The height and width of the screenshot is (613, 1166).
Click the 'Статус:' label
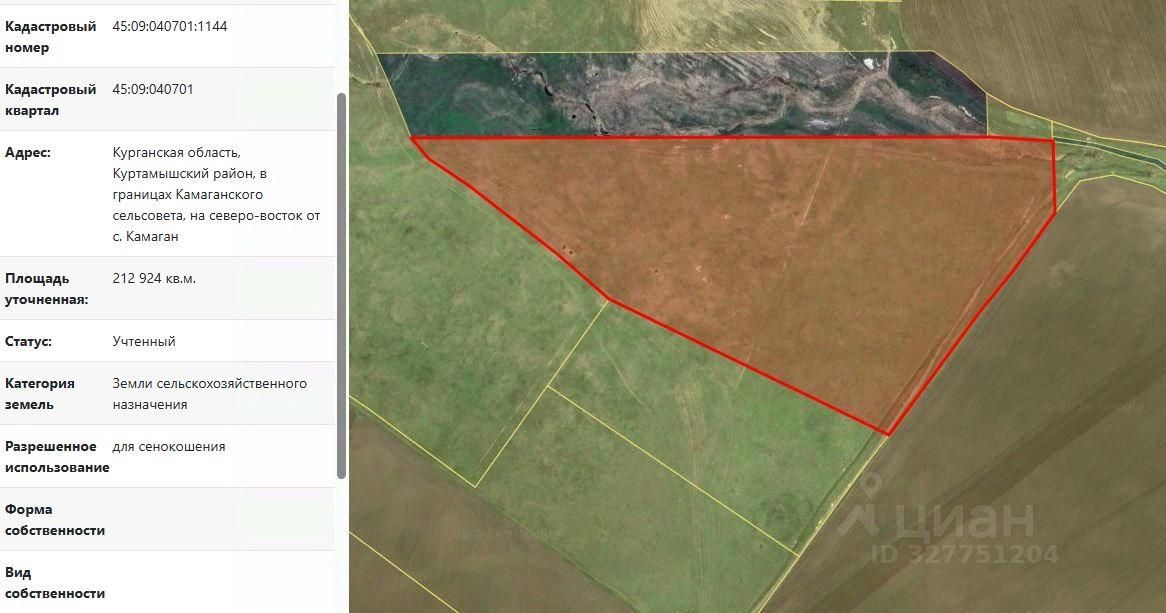click(28, 341)
